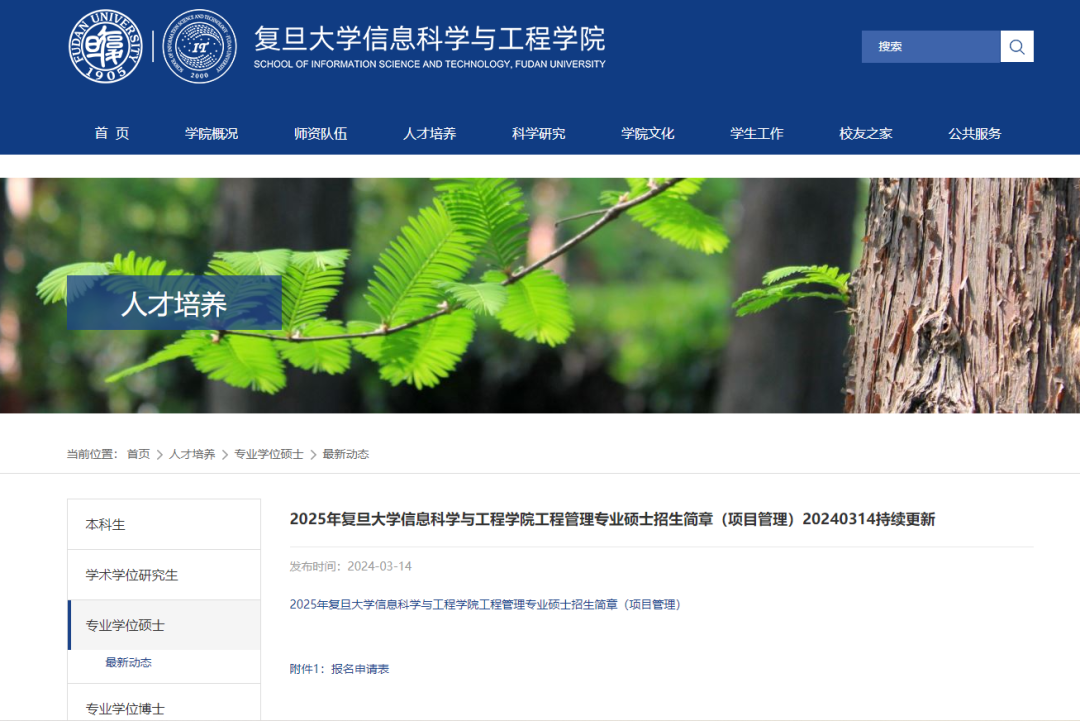This screenshot has width=1080, height=721.
Task: Open the 首页 navigation menu item
Action: click(x=112, y=134)
